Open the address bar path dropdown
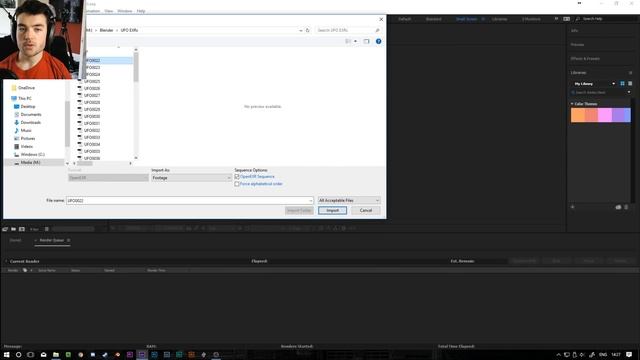This screenshot has width=640, height=360. tap(301, 30)
